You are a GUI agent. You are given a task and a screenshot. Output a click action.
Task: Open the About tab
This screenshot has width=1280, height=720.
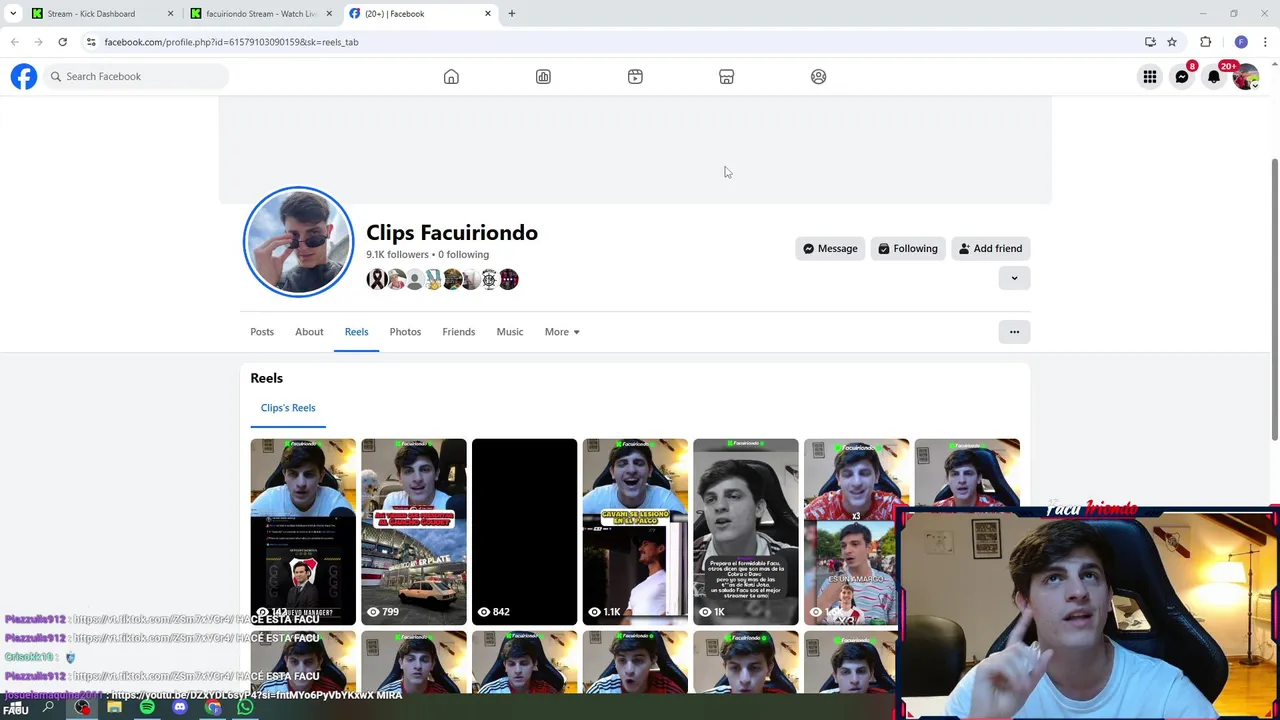[309, 332]
